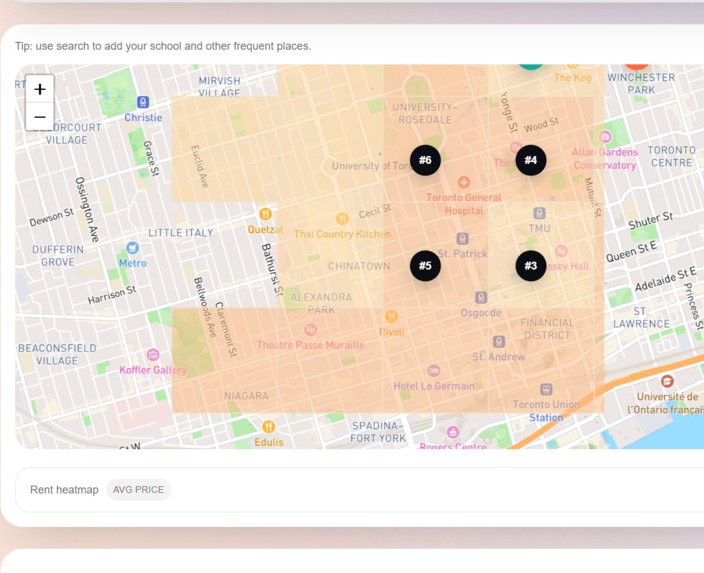Click the St. Andrew station icon
704x573 pixels.
tap(498, 342)
